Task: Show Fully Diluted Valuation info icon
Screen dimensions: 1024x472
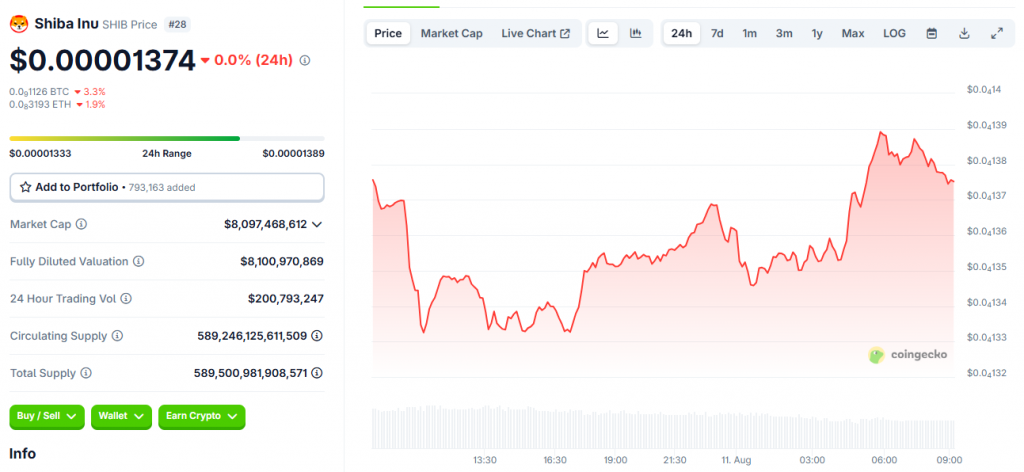Action: pyautogui.click(x=138, y=261)
